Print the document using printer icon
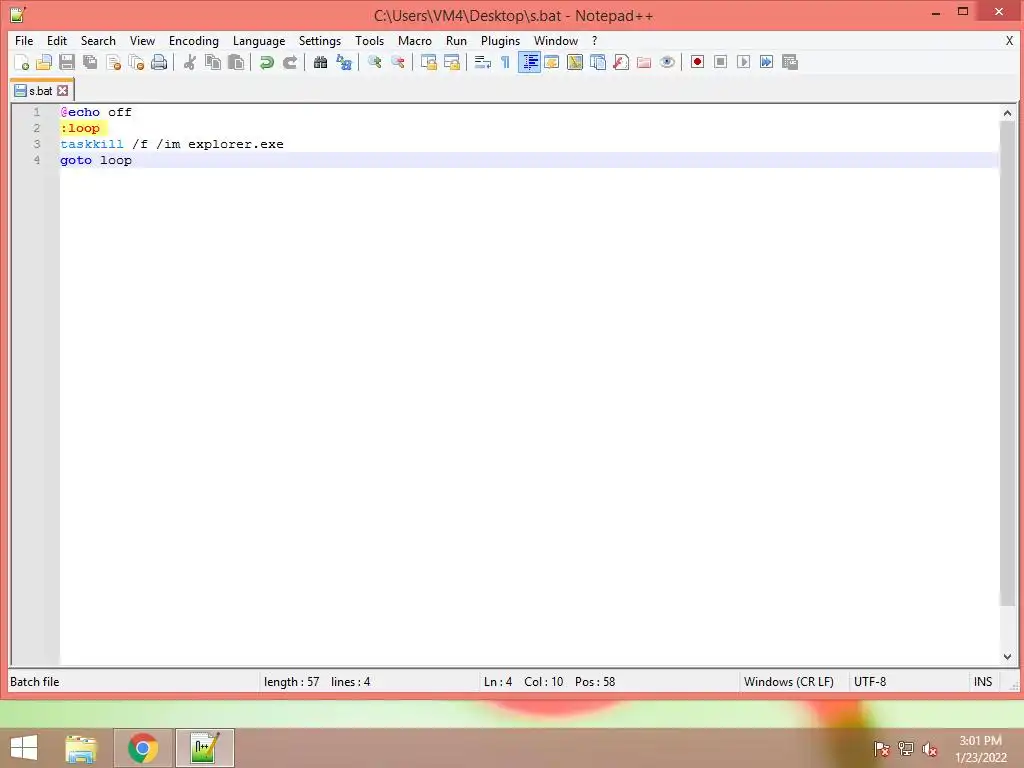 click(x=159, y=62)
